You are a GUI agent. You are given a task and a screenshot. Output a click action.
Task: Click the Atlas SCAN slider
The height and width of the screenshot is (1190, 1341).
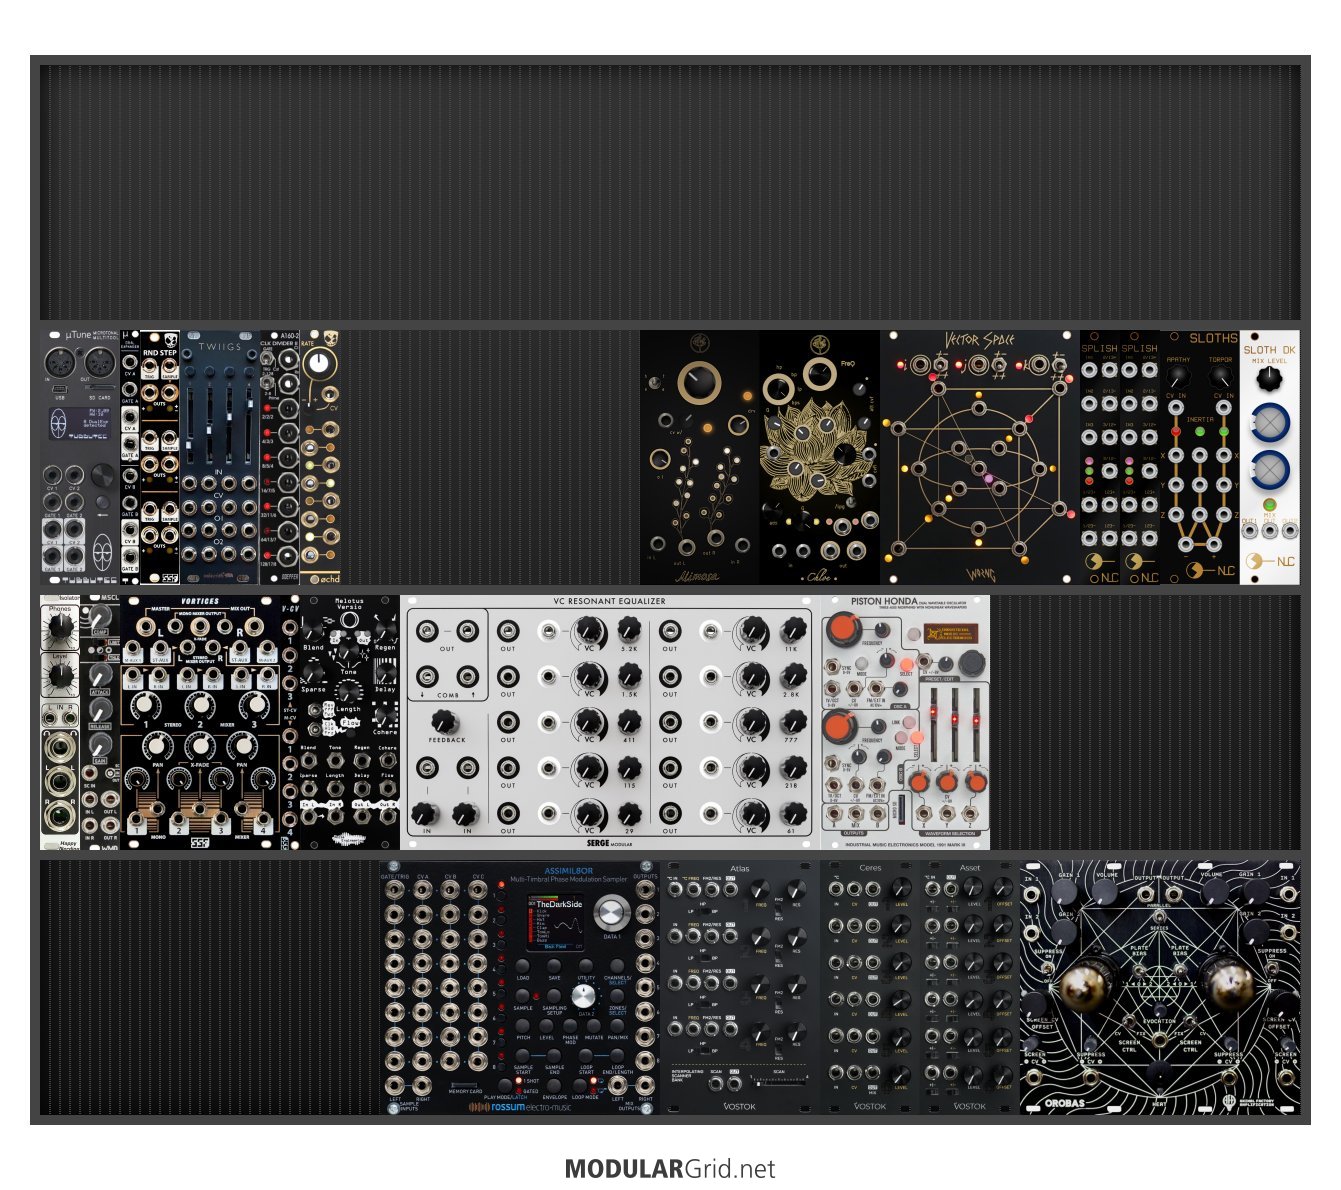[779, 1083]
